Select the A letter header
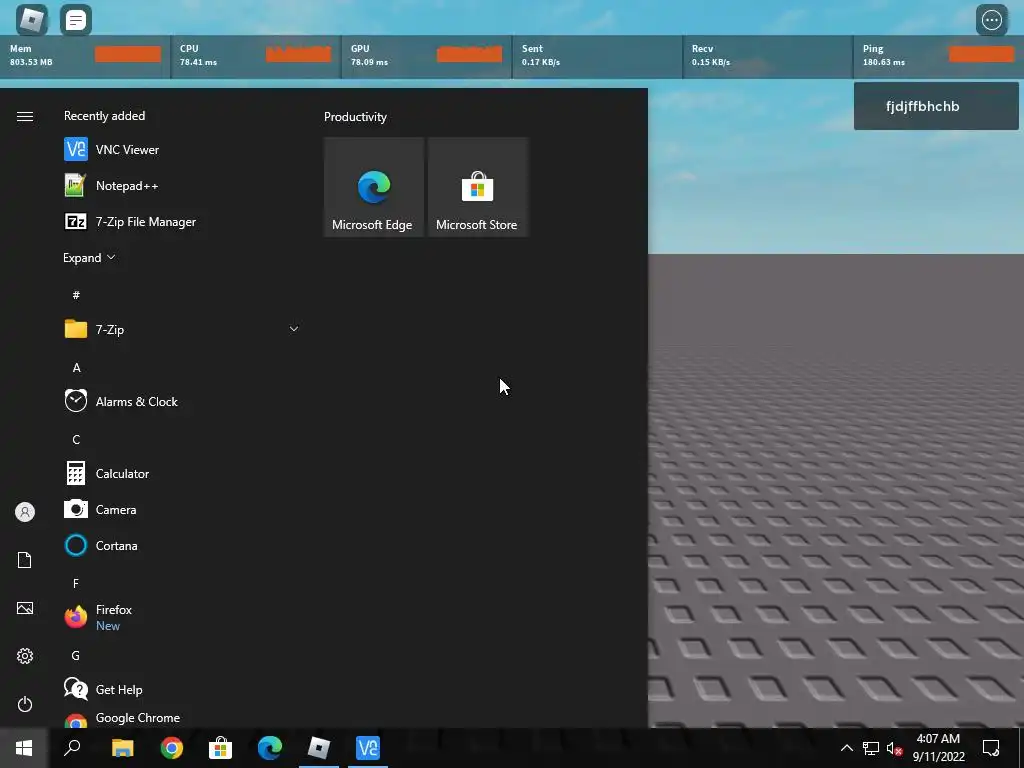The height and width of the screenshot is (768, 1024). (76, 367)
